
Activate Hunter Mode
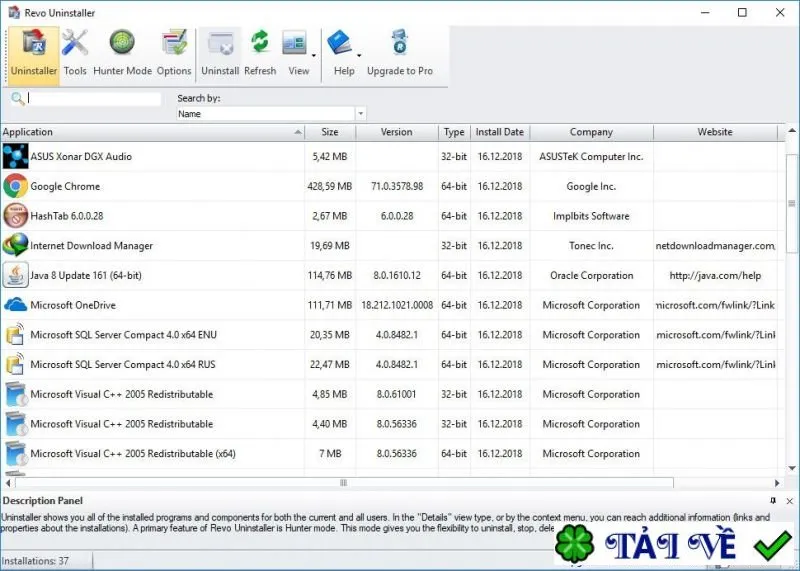click(x=122, y=53)
